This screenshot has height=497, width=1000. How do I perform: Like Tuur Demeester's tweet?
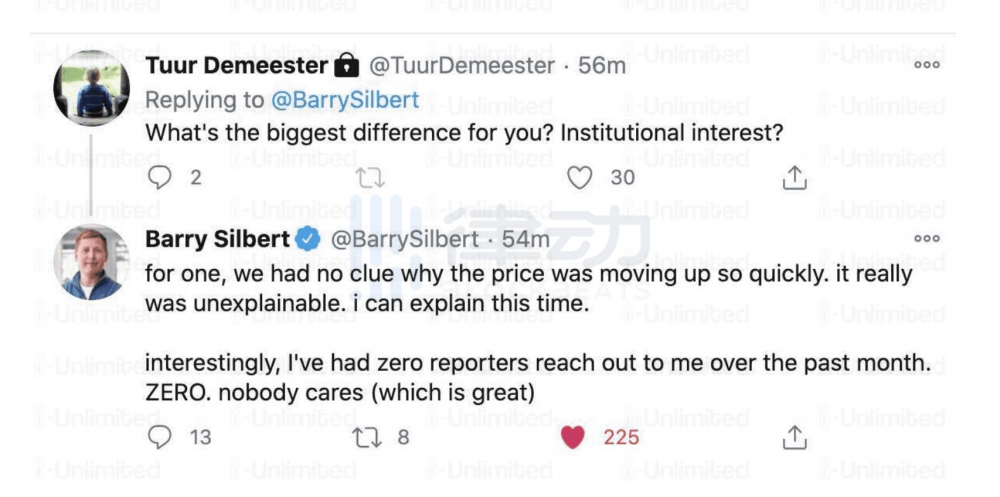click(581, 177)
